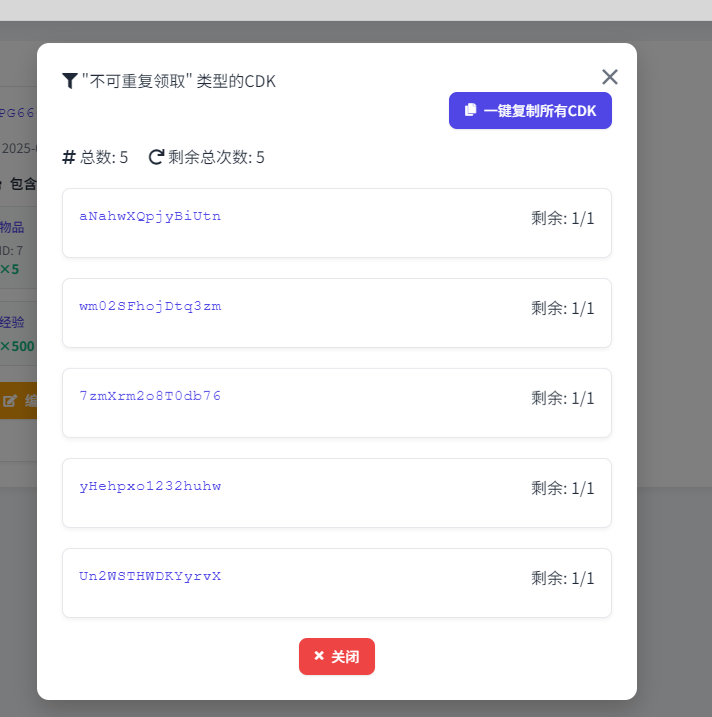Select CDK code Un2WSTHWDKYyrvX
712x717 pixels.
pos(150,576)
